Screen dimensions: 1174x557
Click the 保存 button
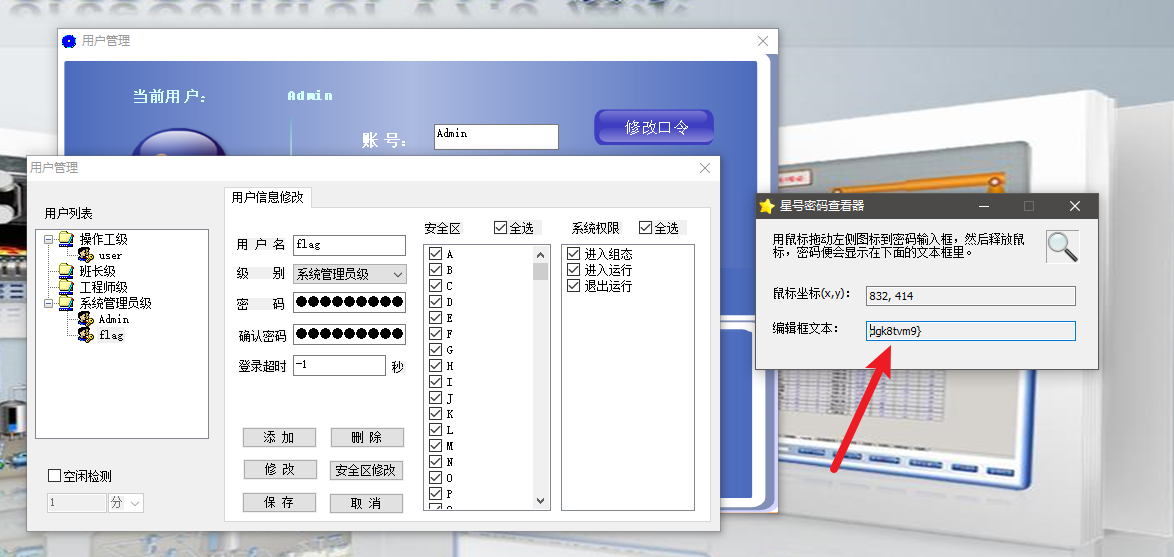pos(279,502)
